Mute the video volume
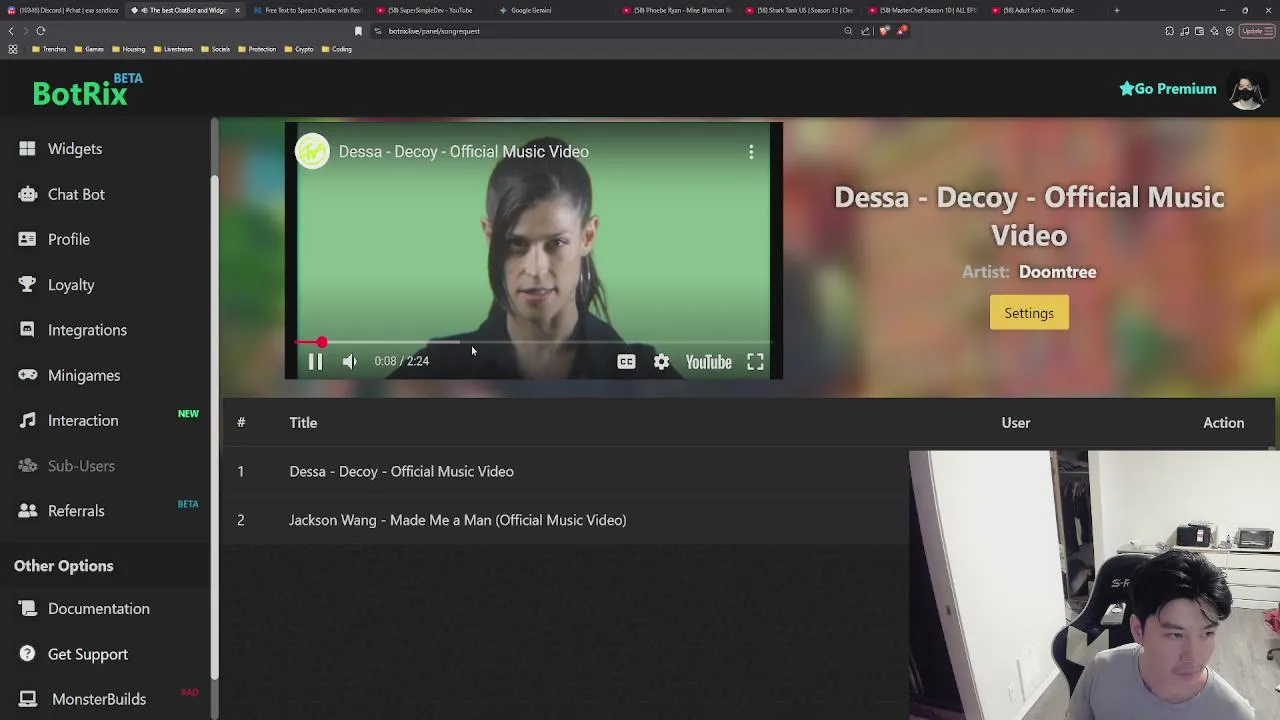 point(349,362)
